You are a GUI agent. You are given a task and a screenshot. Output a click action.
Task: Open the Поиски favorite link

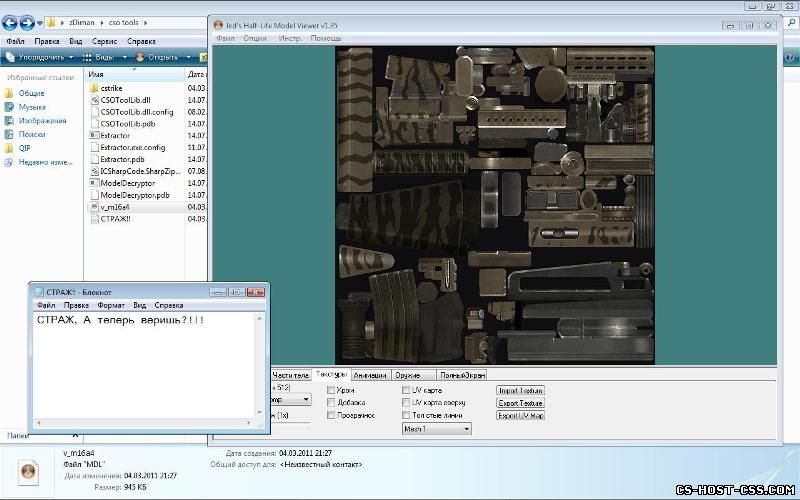32,134
